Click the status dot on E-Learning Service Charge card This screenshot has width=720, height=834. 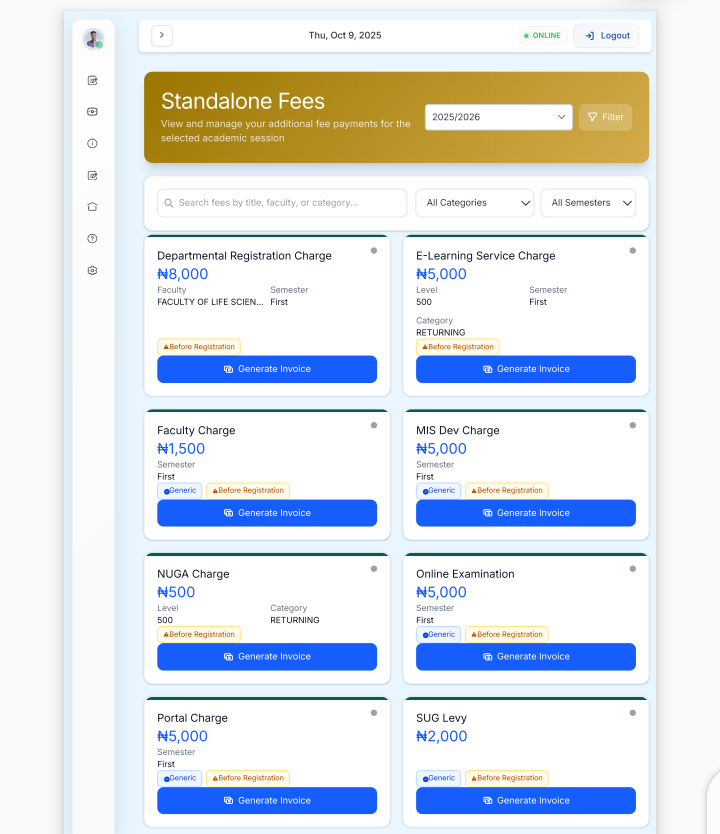[x=632, y=251]
